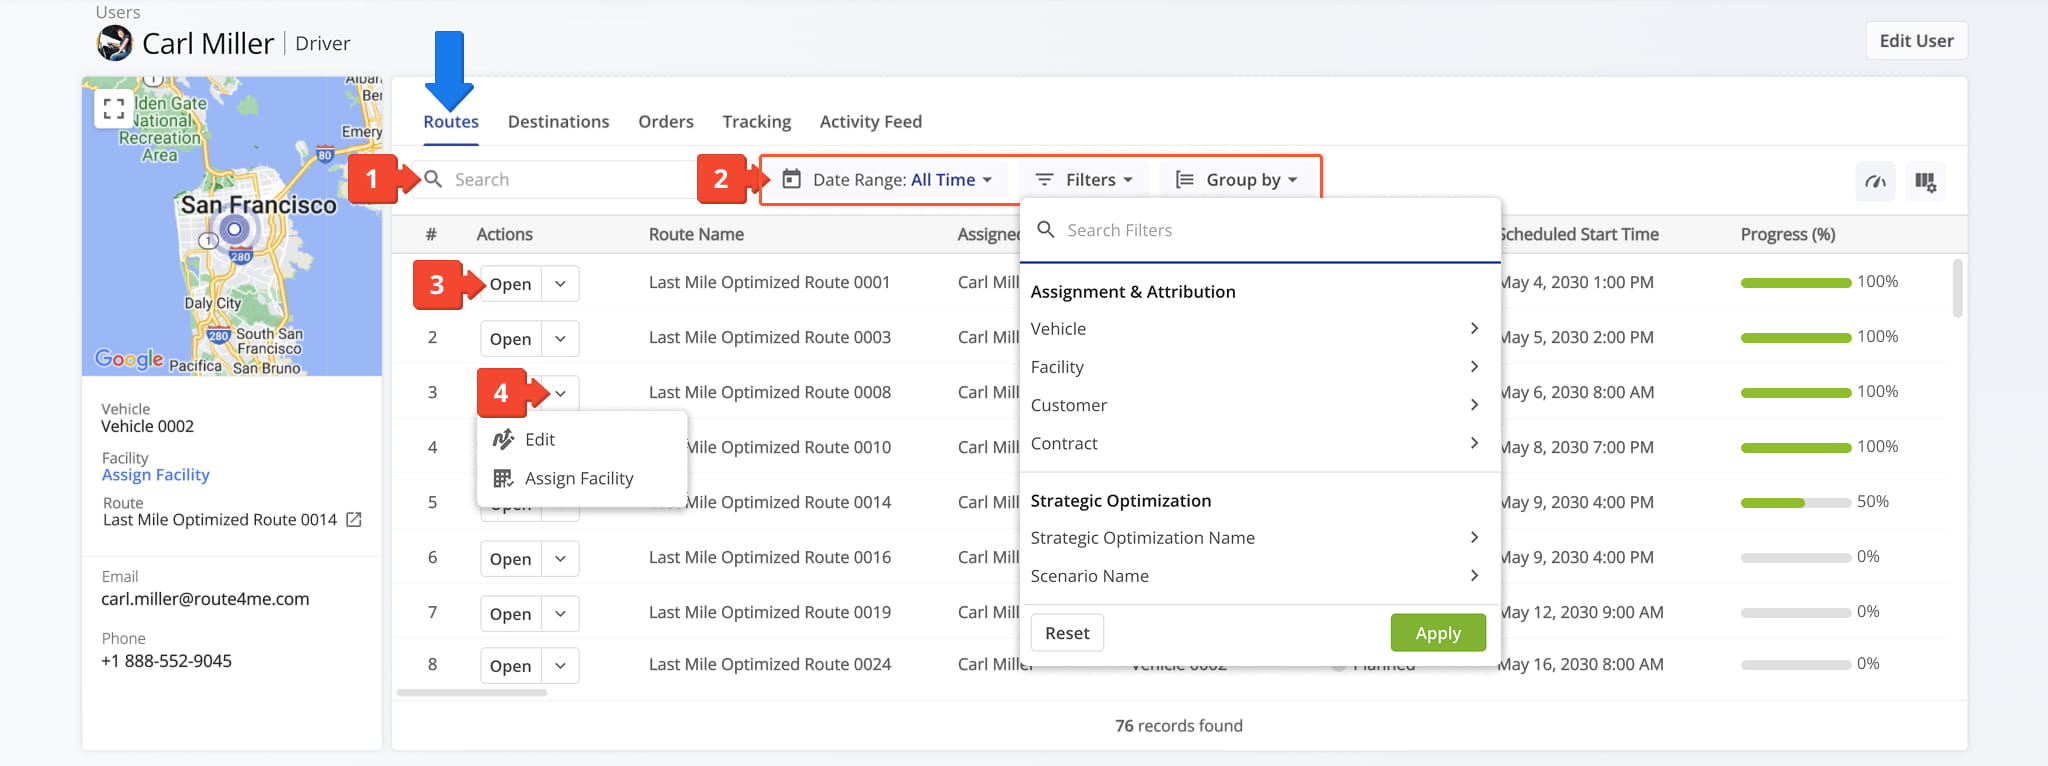The height and width of the screenshot is (766, 2048).
Task: Click the gauge summary icon in toolbar
Action: coord(1875,181)
